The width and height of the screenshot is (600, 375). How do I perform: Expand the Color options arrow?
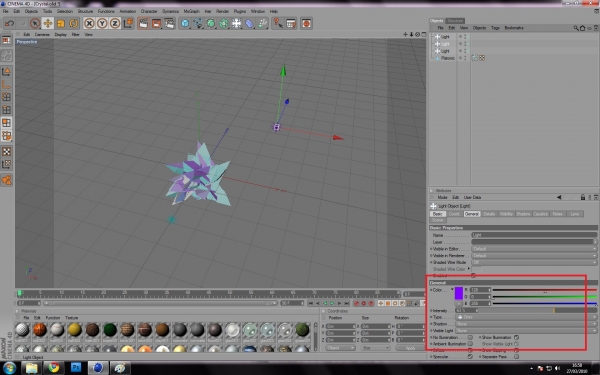coord(452,290)
